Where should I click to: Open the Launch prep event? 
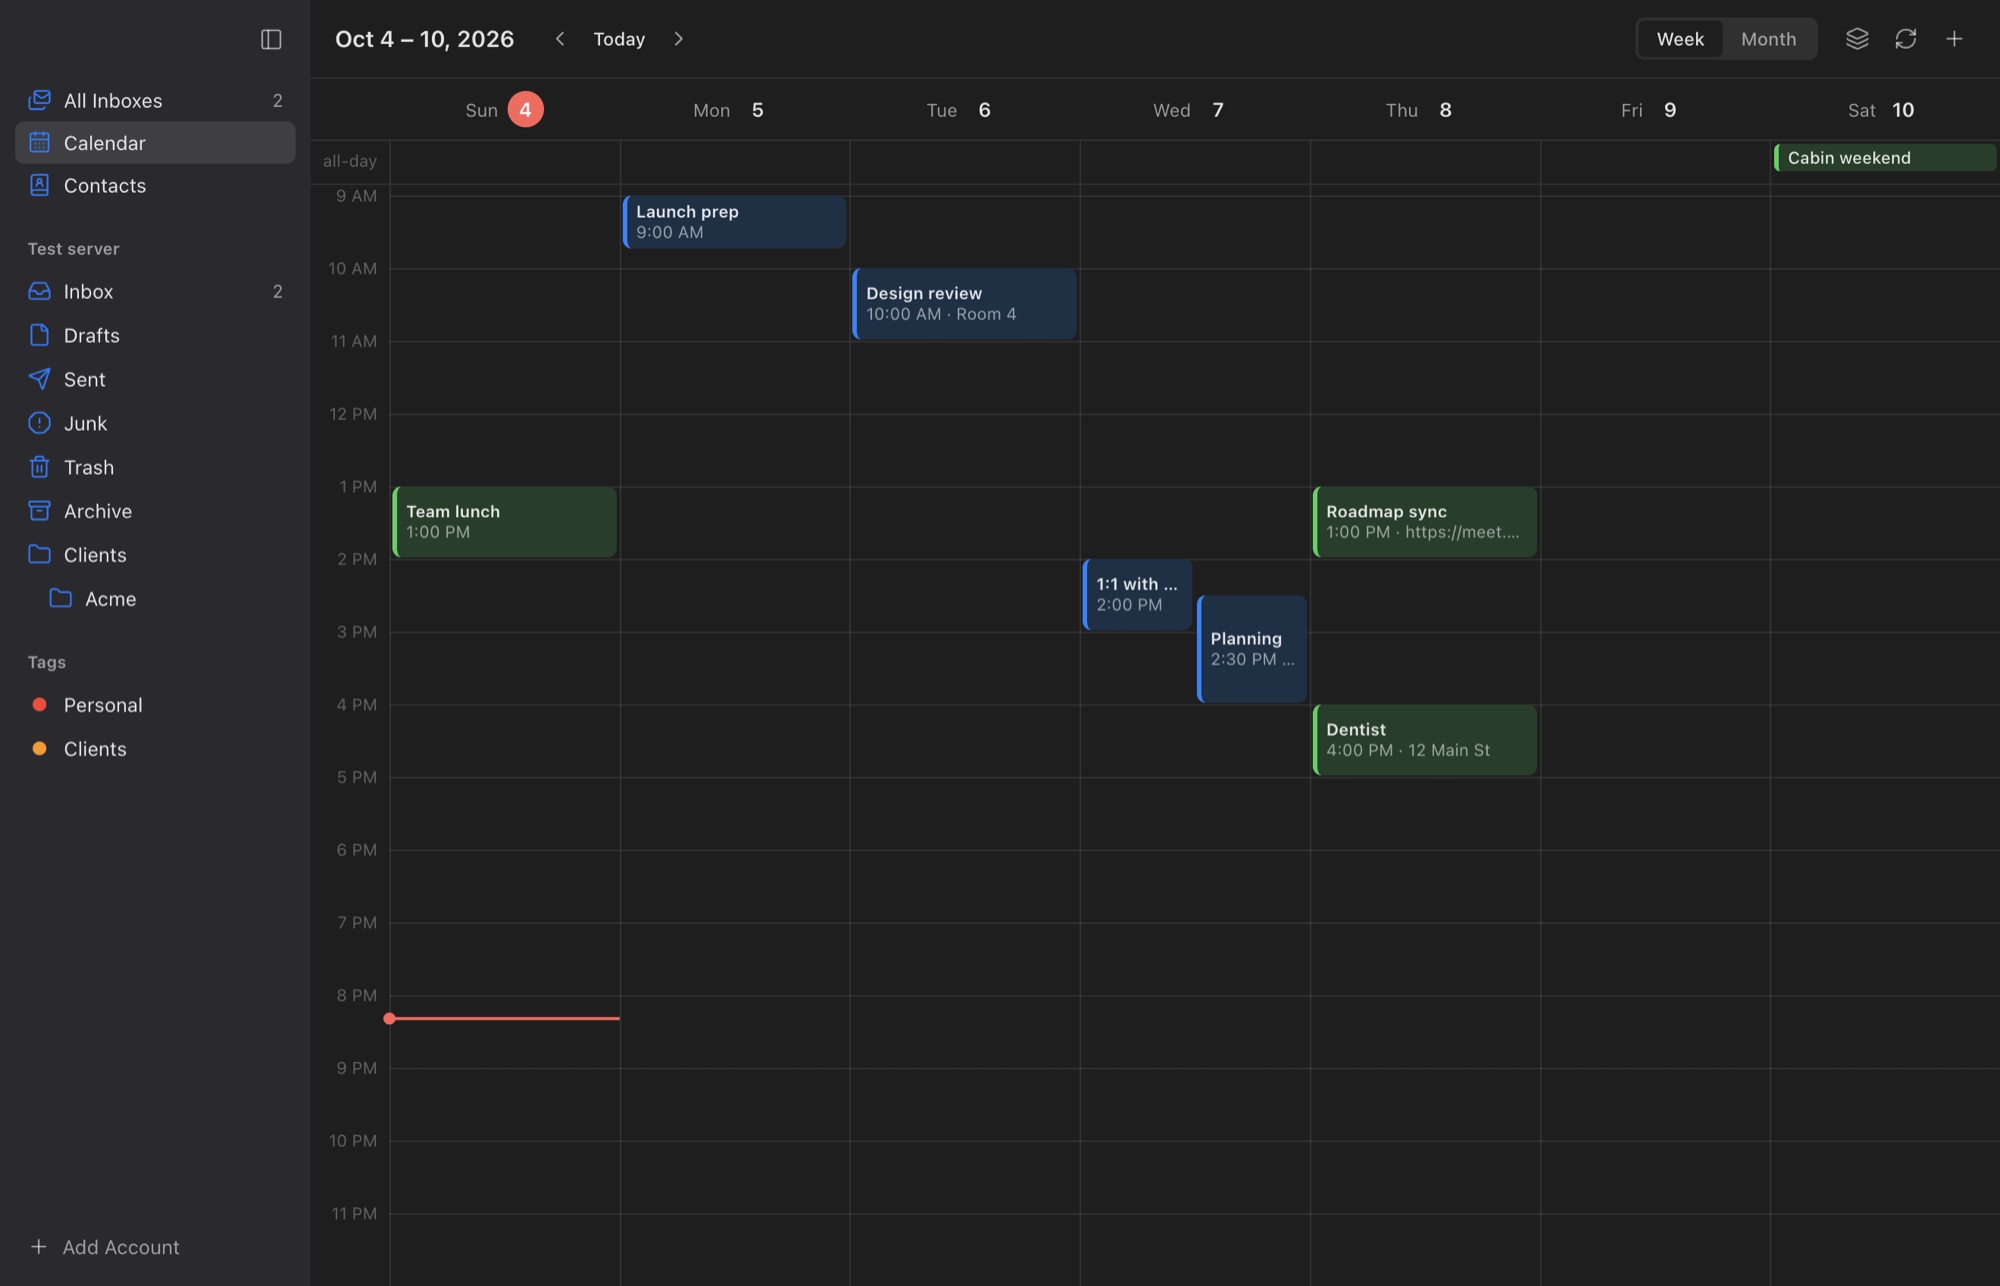coord(734,222)
